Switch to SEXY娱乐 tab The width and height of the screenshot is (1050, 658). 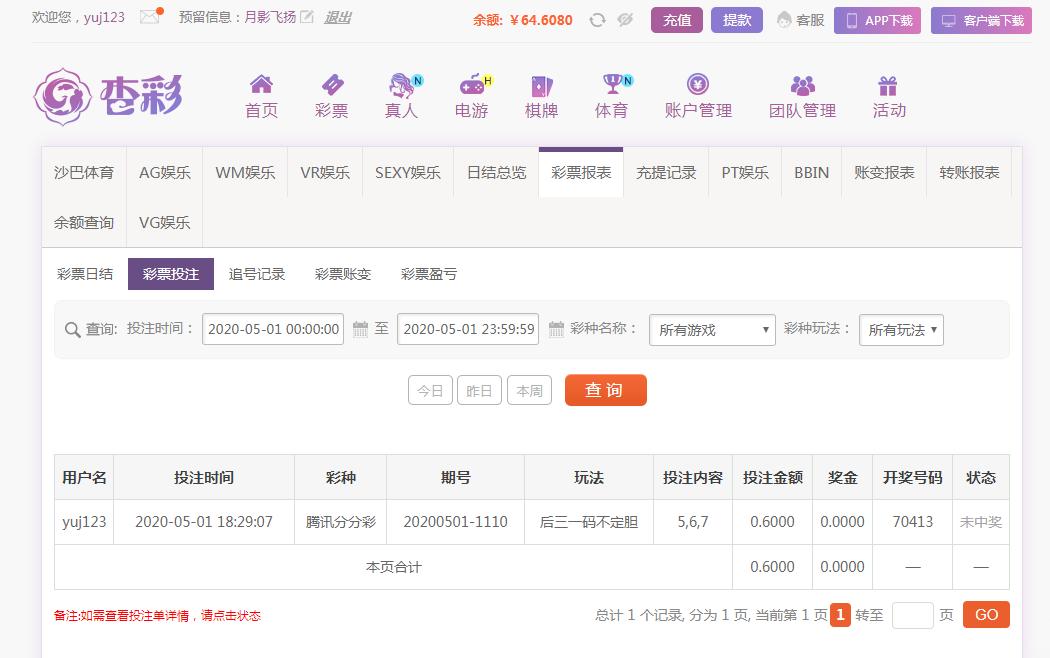tap(408, 173)
